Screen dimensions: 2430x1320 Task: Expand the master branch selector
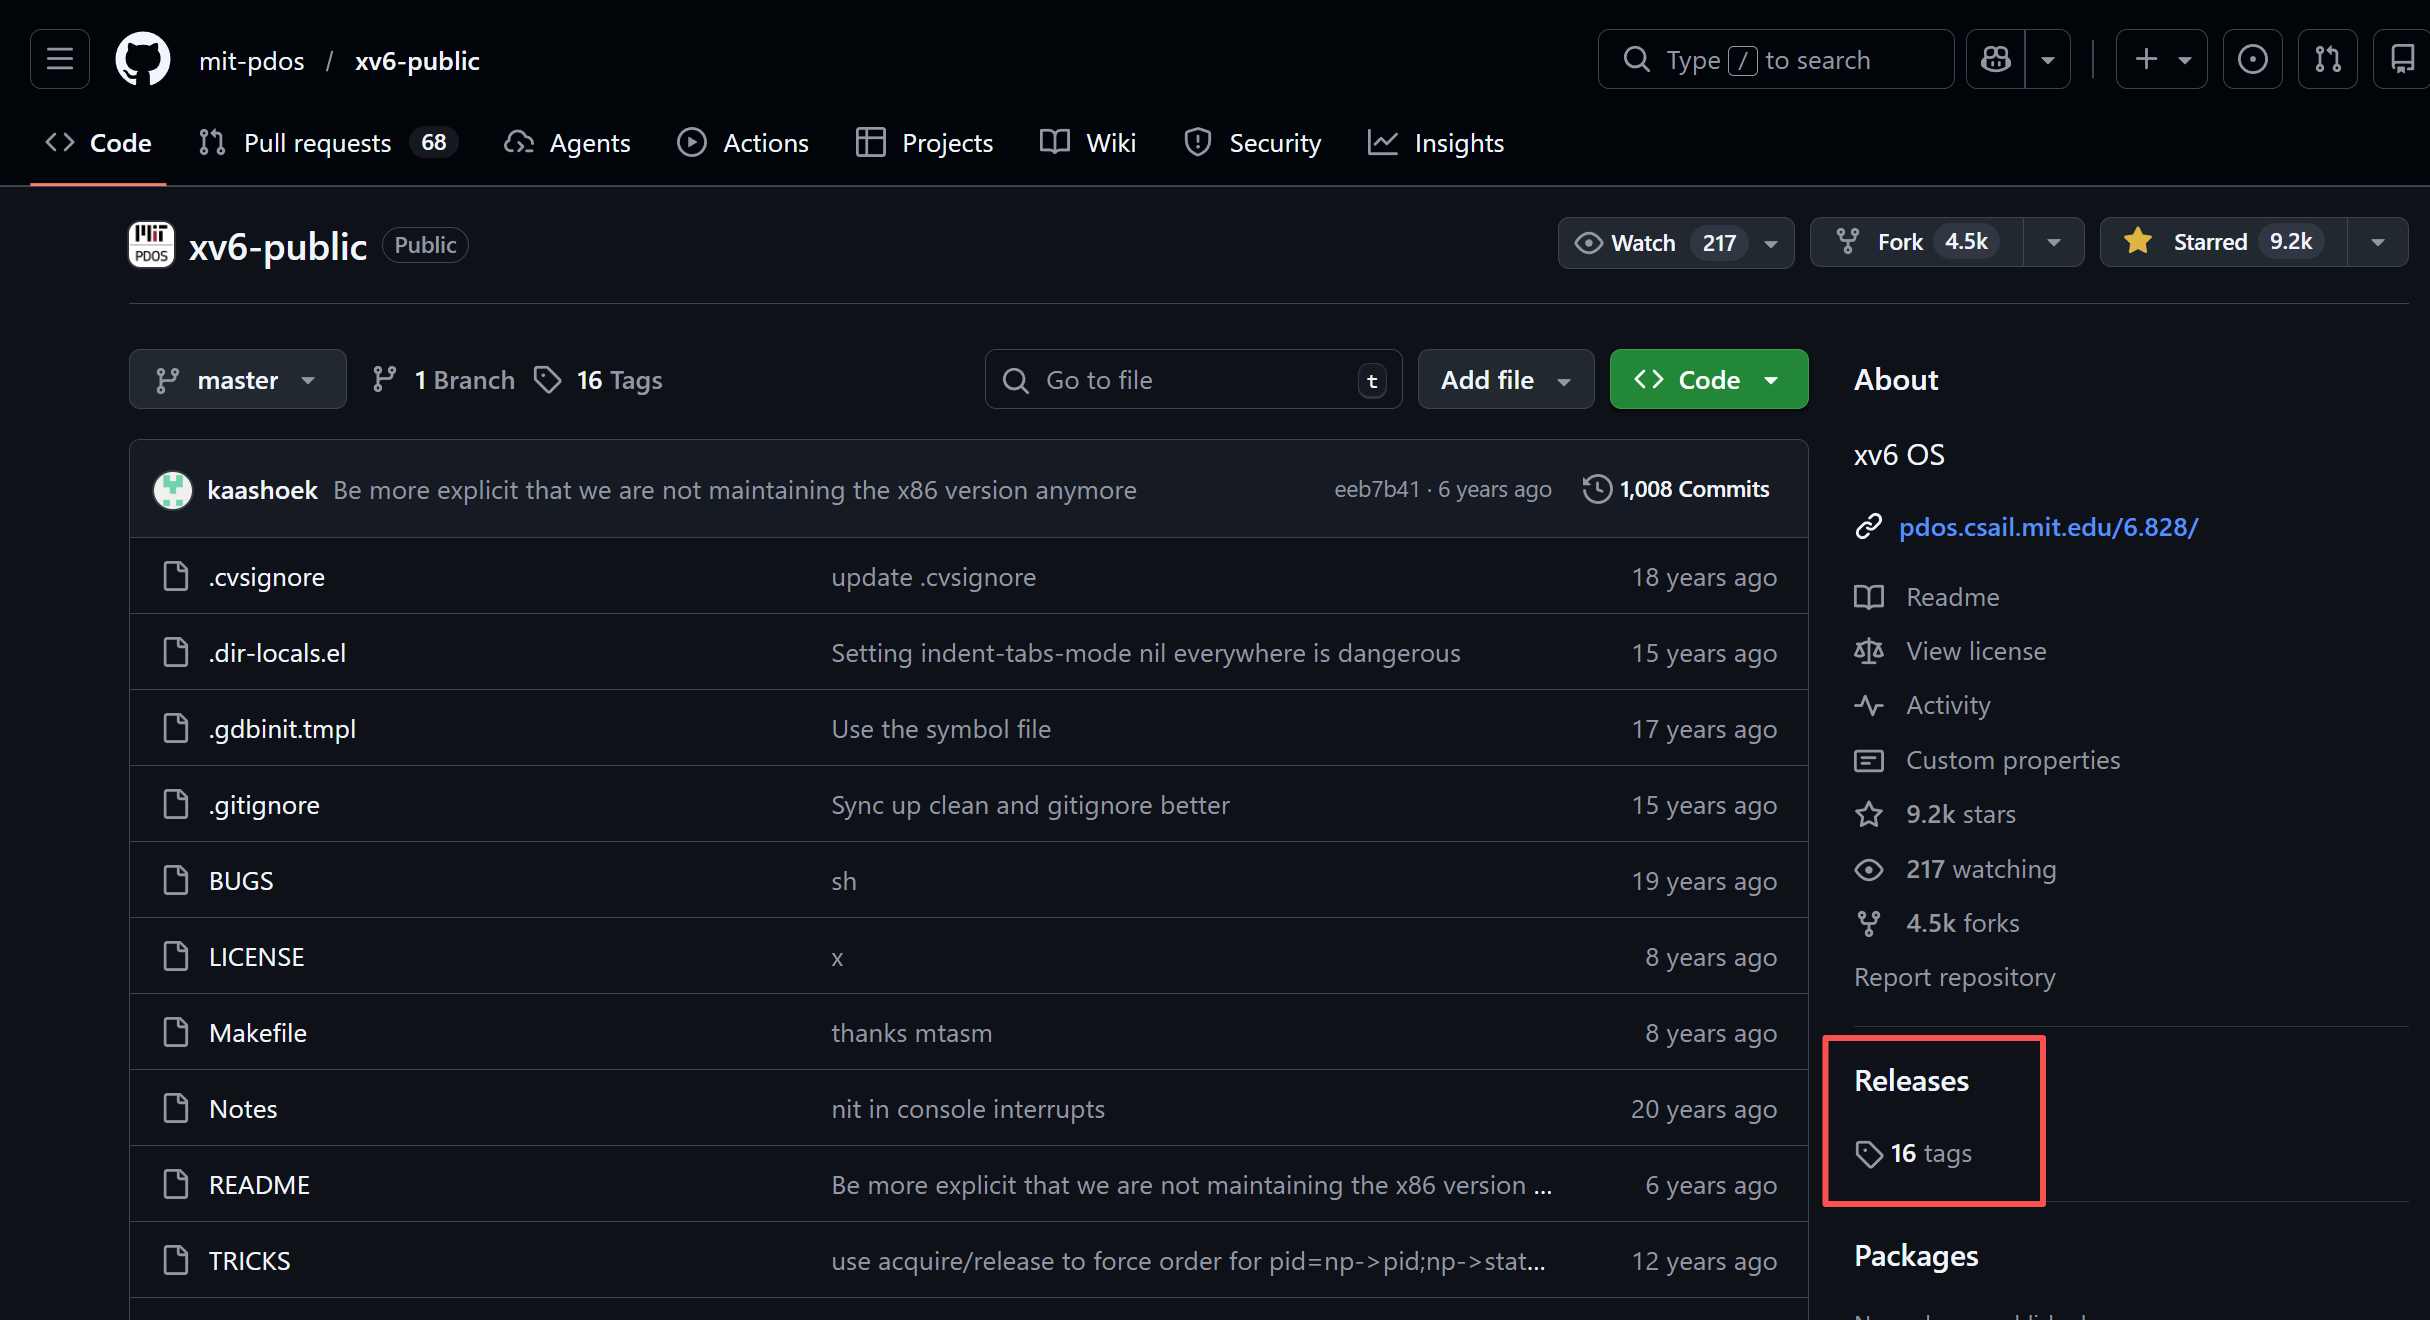(x=237, y=380)
